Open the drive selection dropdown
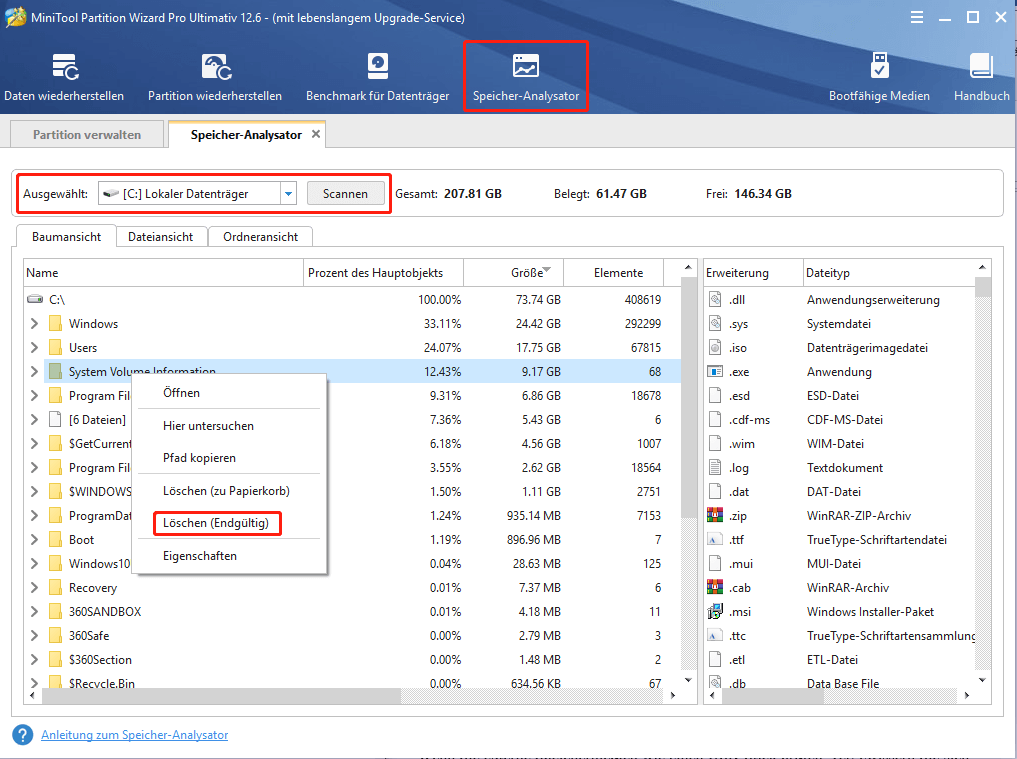This screenshot has width=1017, height=759. point(288,193)
